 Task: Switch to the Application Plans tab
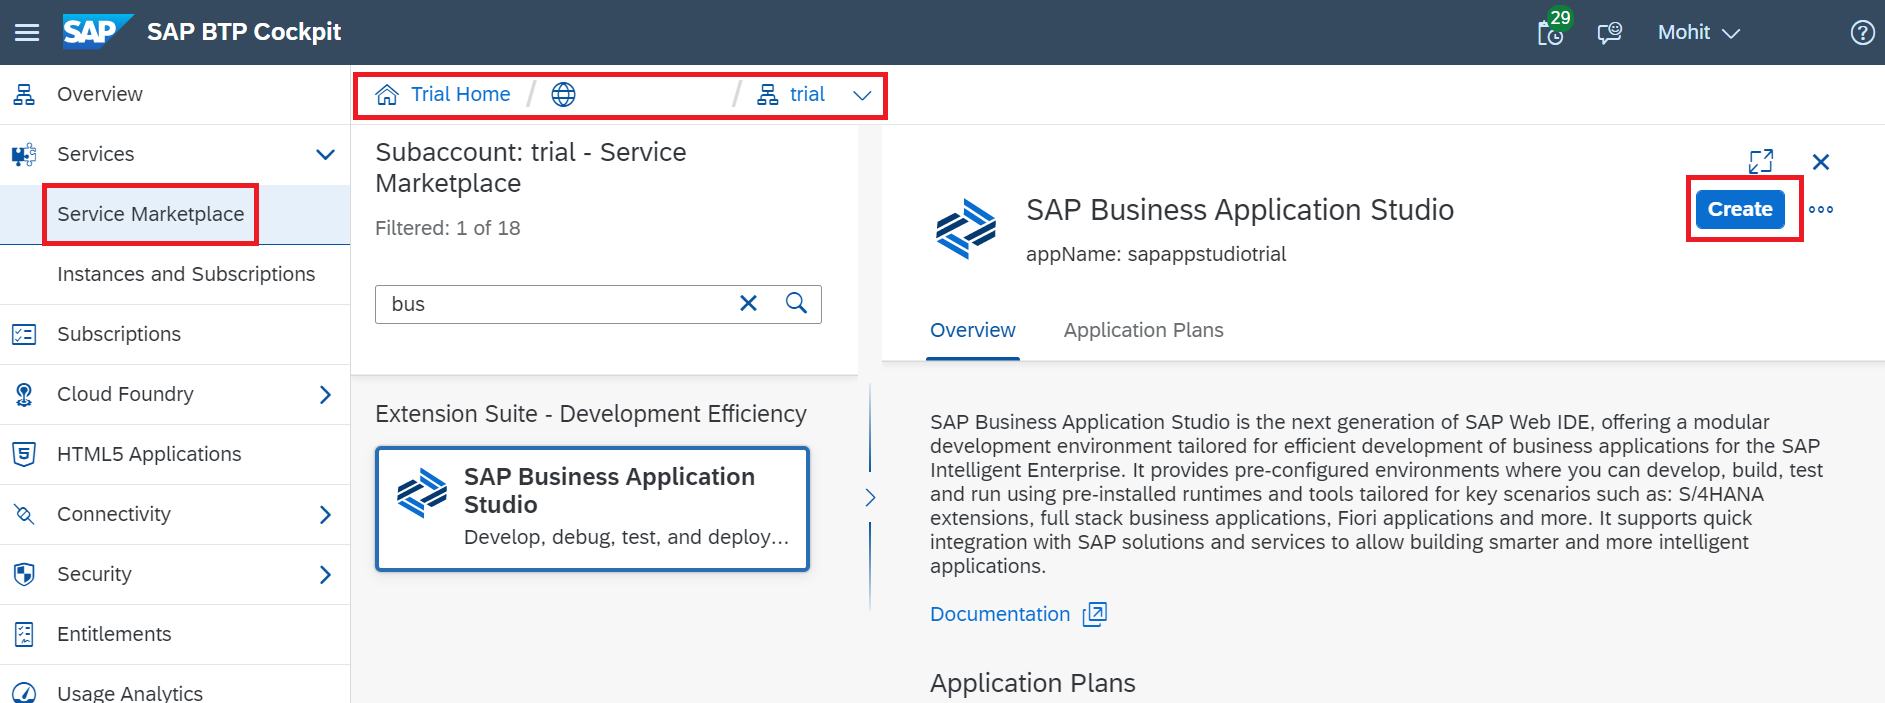coord(1143,330)
